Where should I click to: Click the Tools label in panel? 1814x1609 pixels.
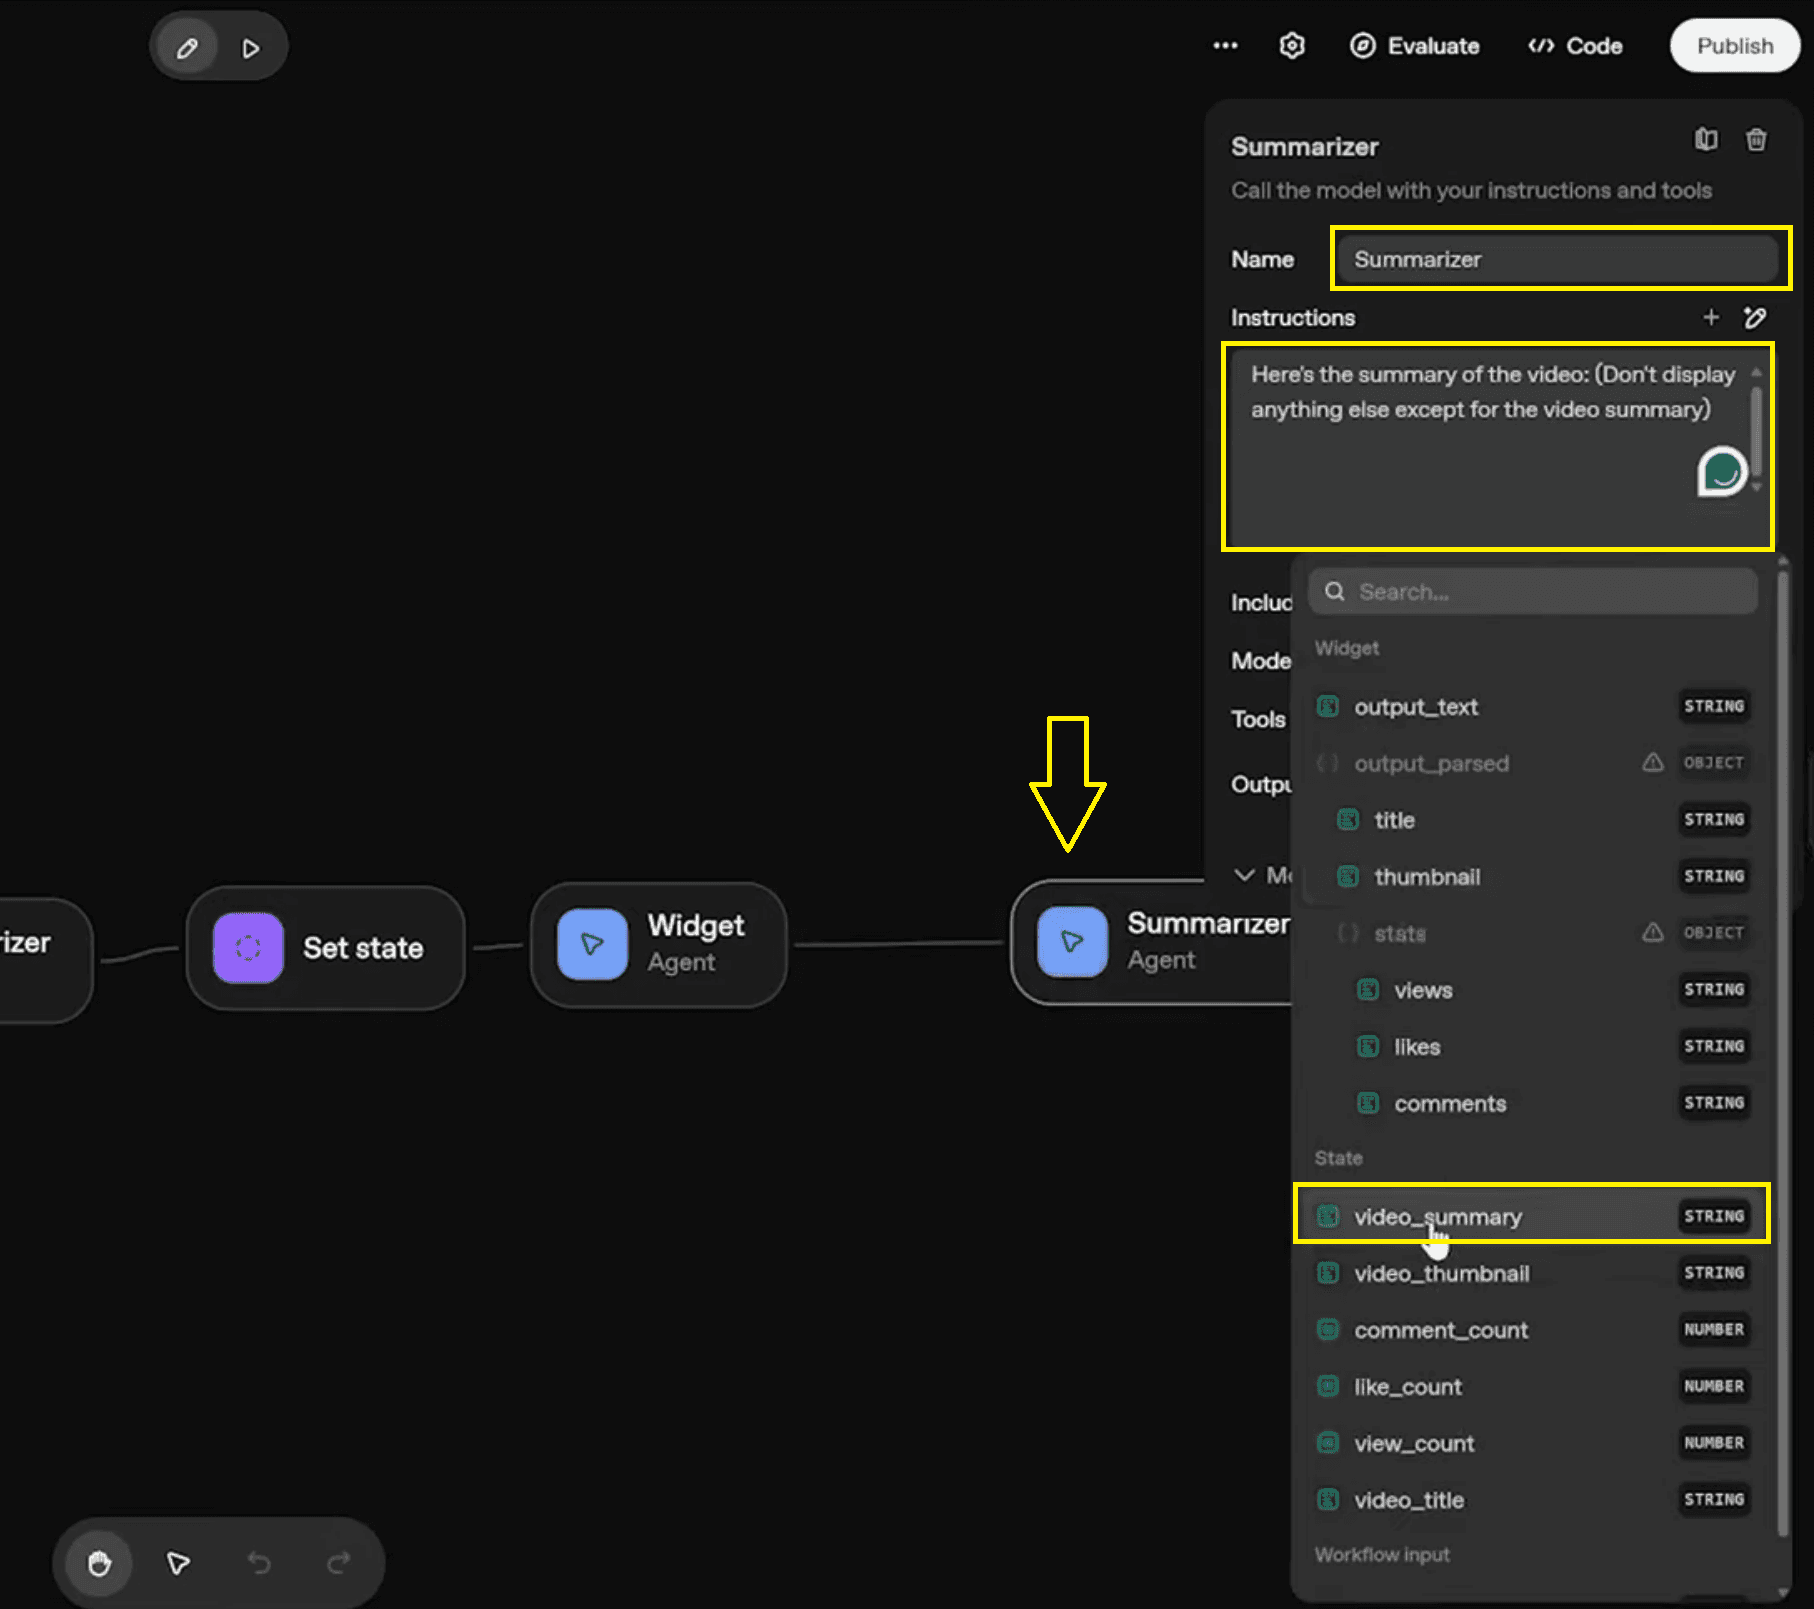tap(1258, 719)
